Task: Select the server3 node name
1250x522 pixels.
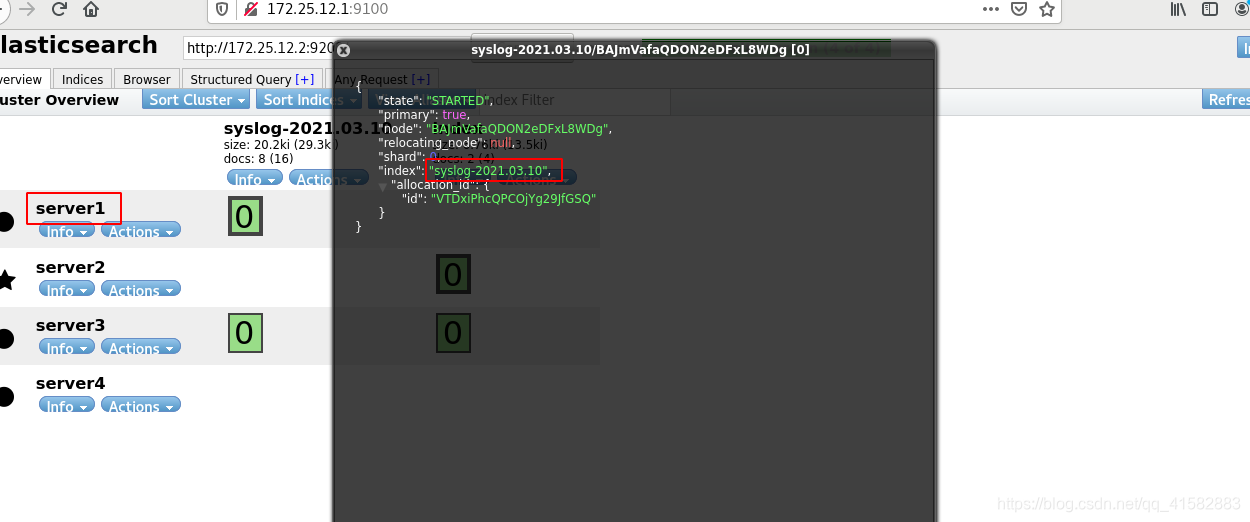Action: (70, 325)
